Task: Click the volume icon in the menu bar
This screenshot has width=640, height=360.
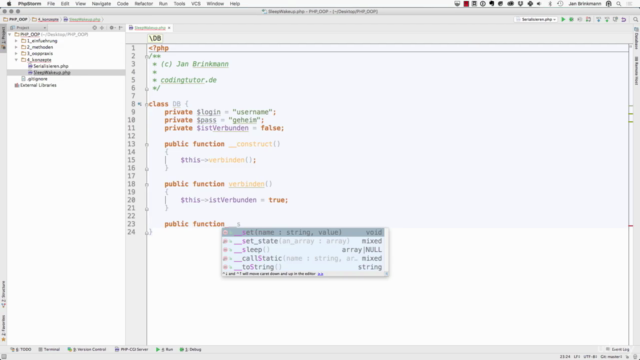Action: tap(539, 4)
